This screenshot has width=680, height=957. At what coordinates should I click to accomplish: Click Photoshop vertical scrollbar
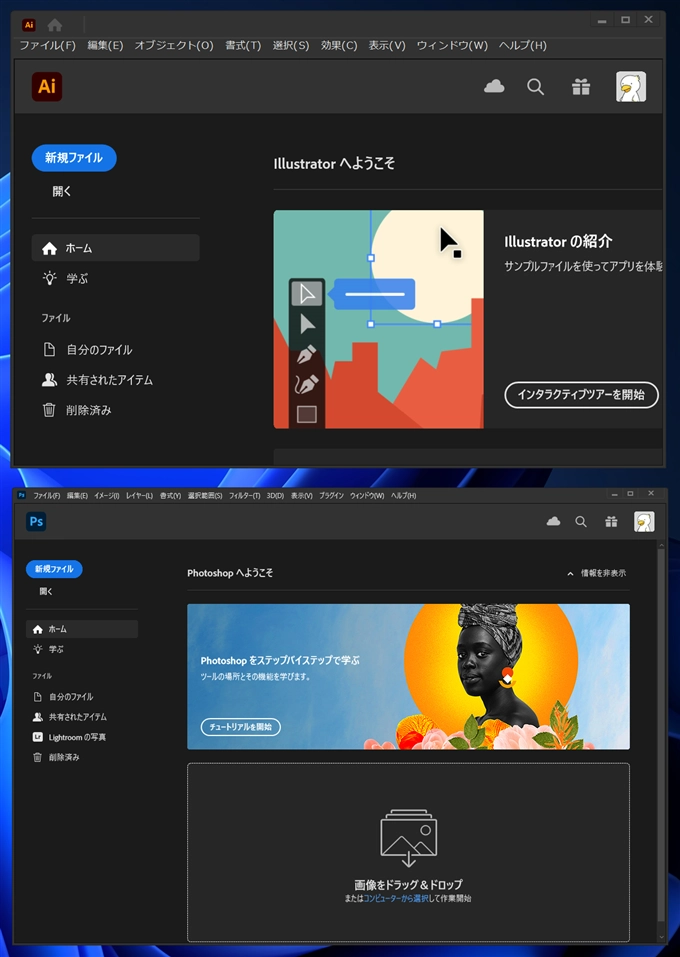[x=662, y=734]
